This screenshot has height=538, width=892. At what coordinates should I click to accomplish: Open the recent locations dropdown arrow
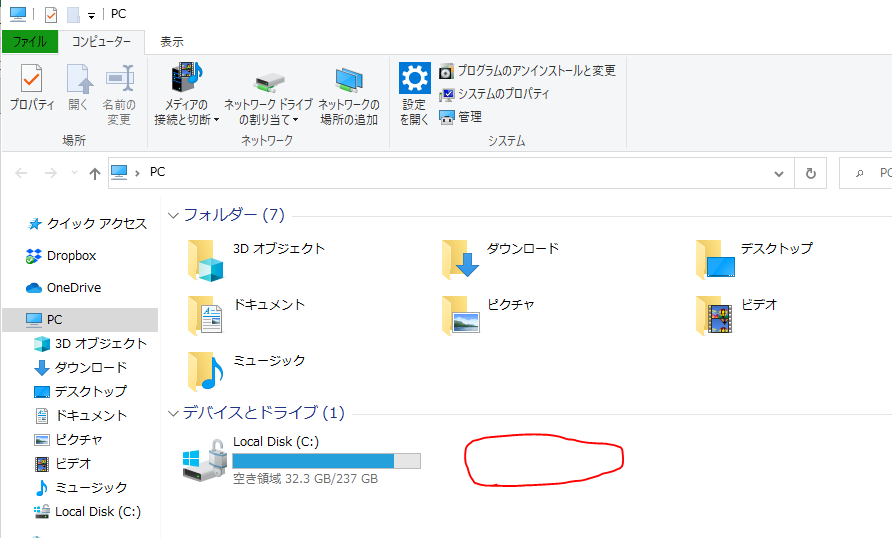click(74, 172)
